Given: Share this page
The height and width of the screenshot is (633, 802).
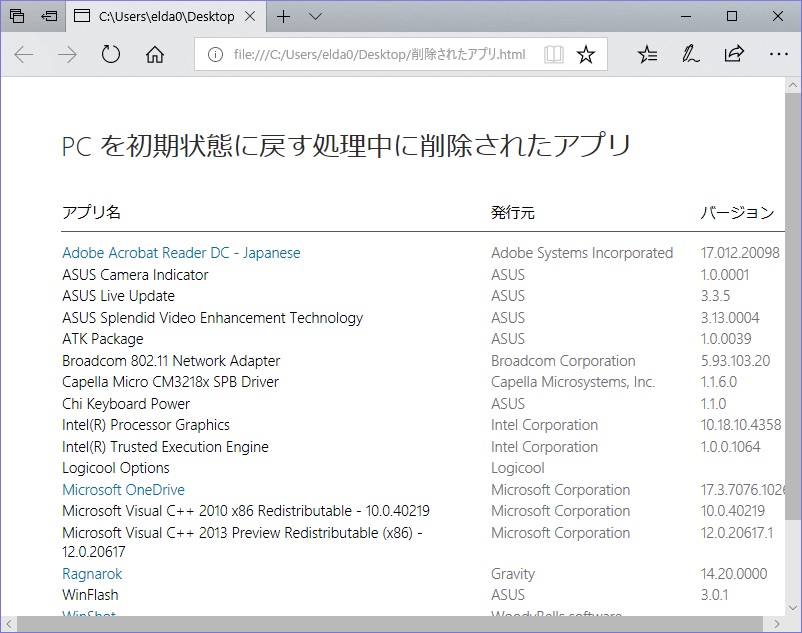Looking at the screenshot, I should (734, 54).
